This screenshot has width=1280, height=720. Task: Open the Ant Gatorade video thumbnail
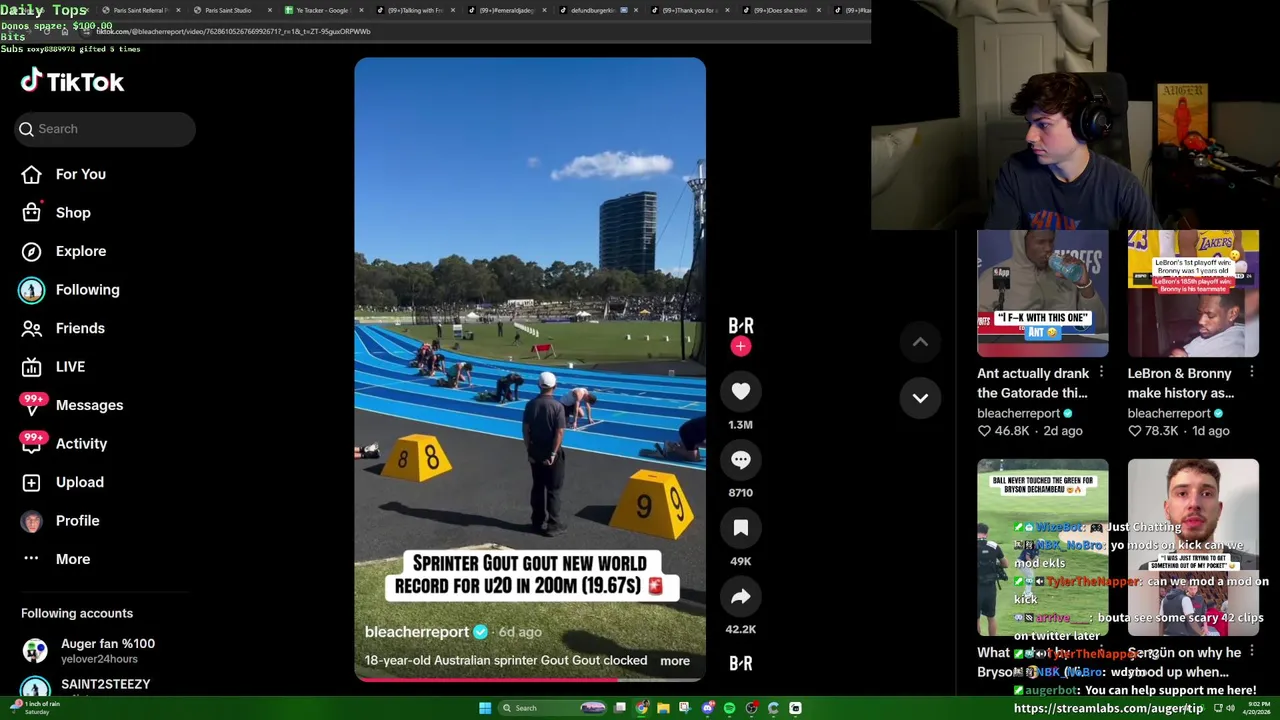tap(1042, 293)
